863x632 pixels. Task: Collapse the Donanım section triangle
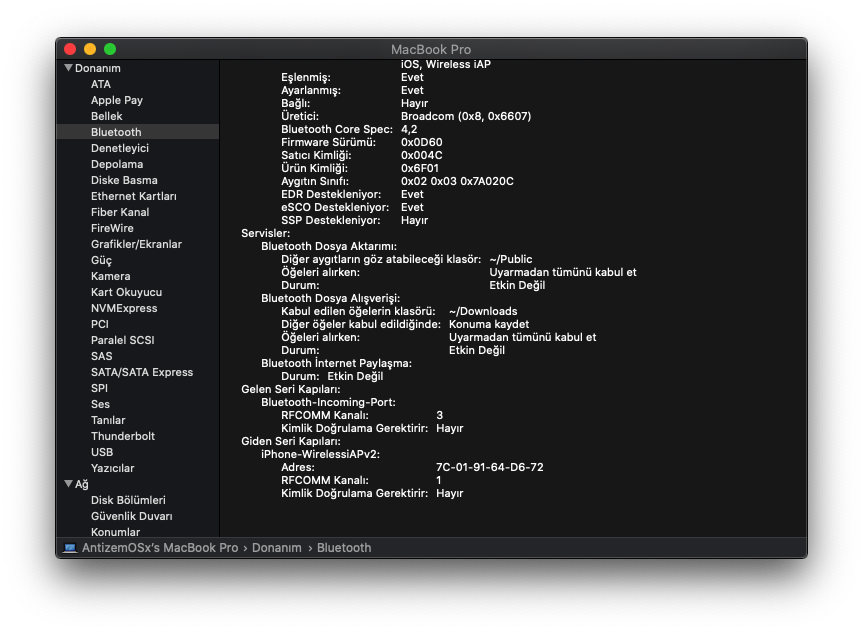click(x=68, y=68)
